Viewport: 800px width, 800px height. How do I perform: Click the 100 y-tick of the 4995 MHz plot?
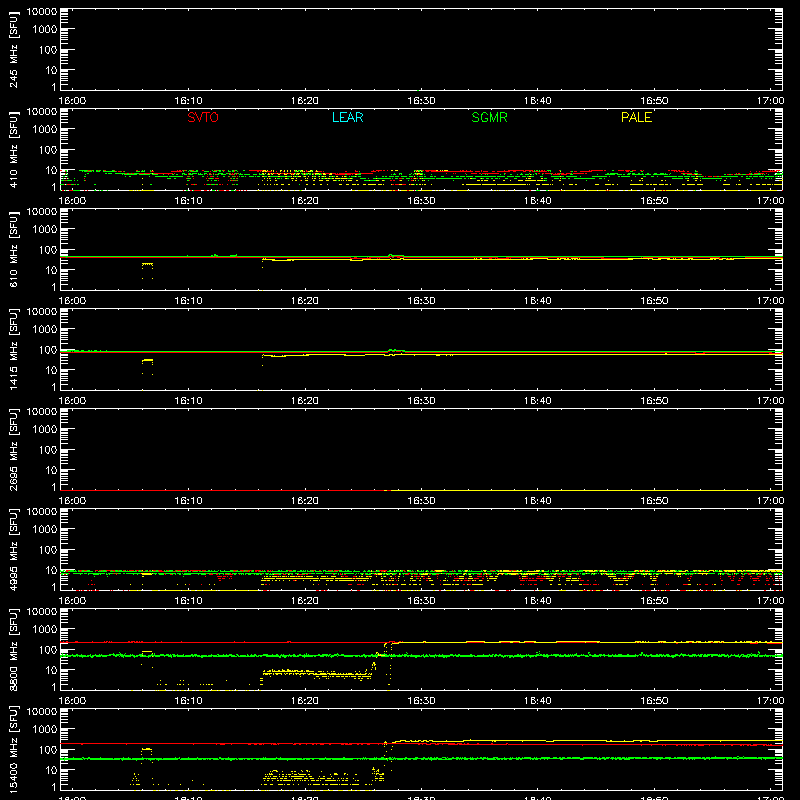(48, 550)
